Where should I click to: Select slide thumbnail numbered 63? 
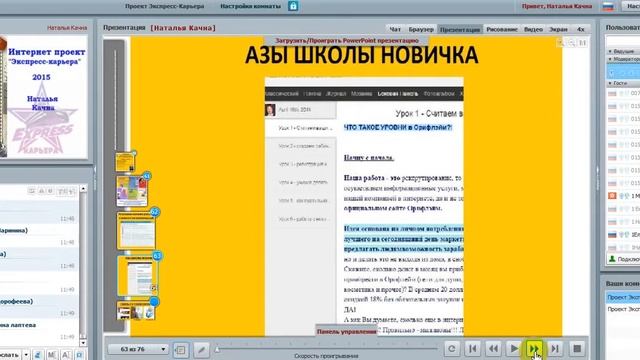click(x=138, y=276)
